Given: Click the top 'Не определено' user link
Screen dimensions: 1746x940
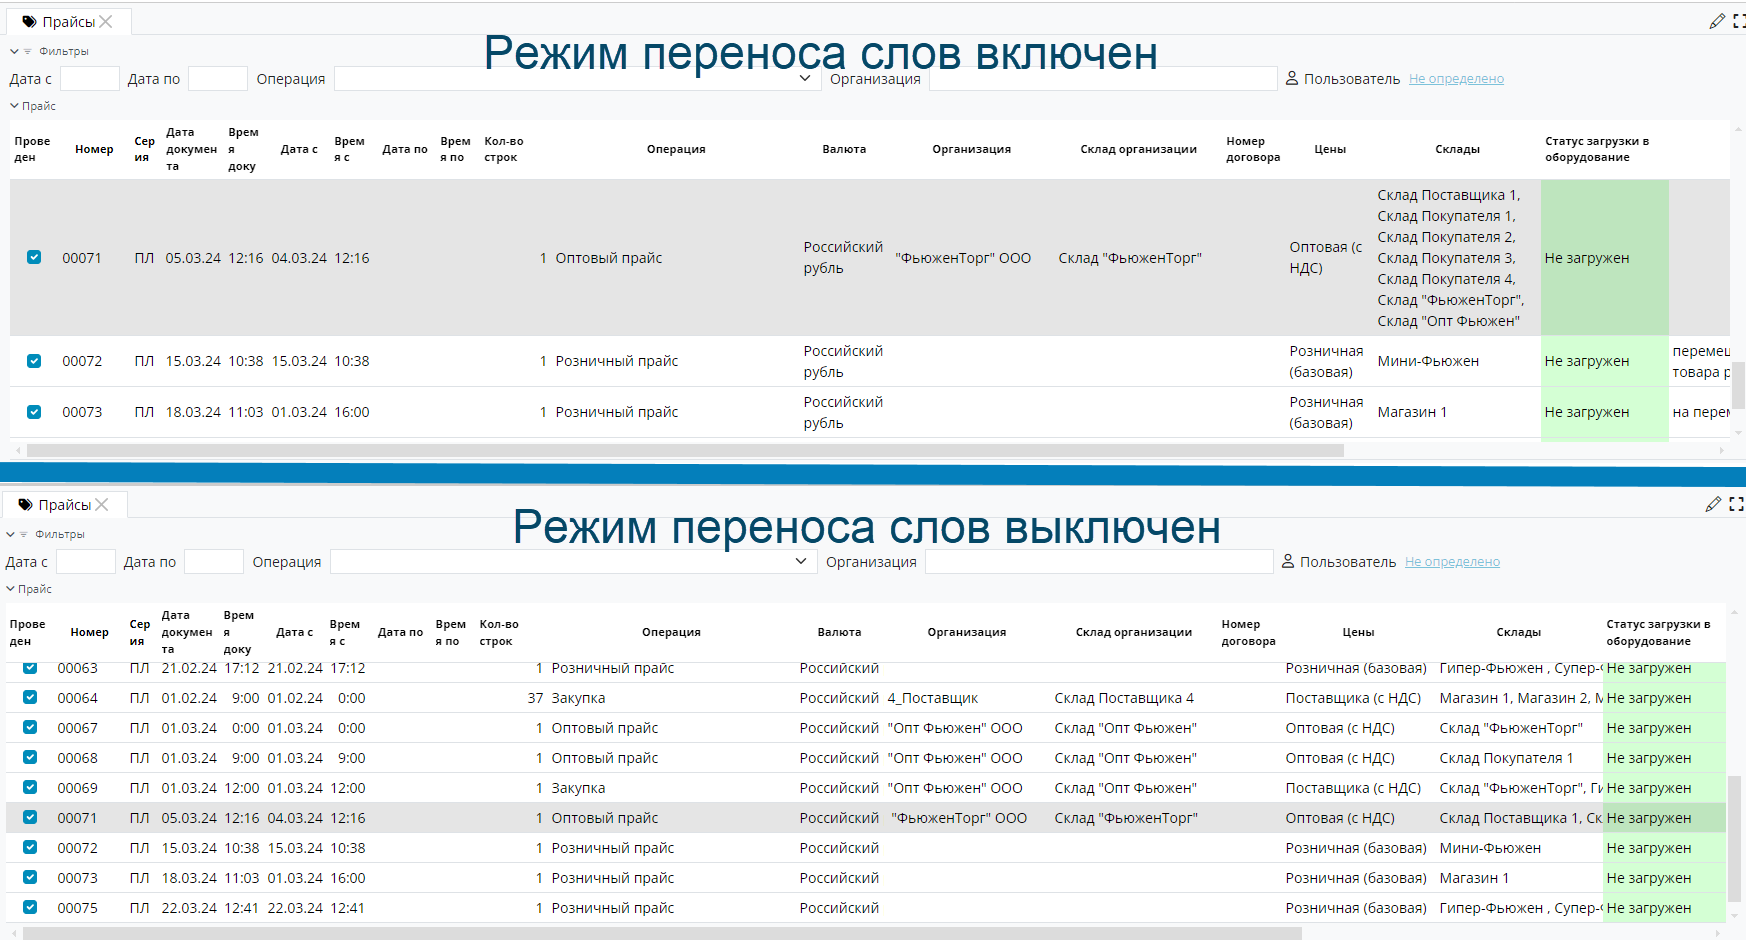Looking at the screenshot, I should [x=1456, y=79].
